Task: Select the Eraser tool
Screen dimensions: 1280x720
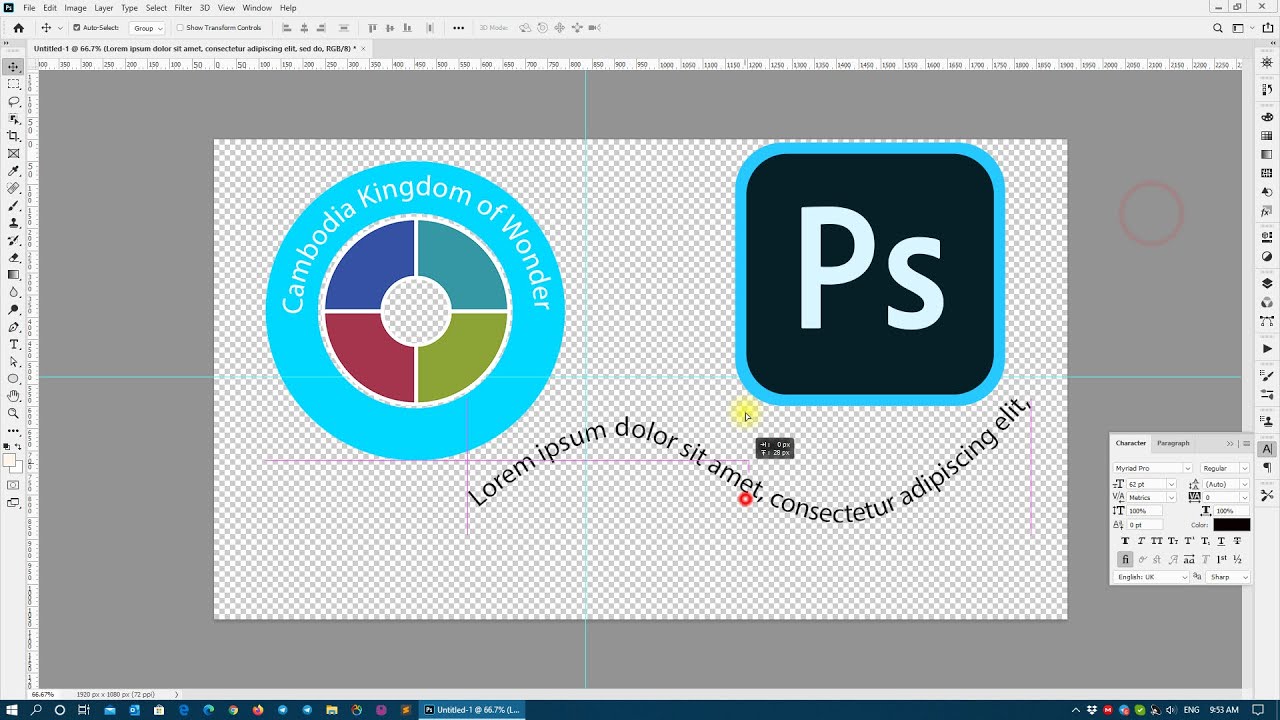Action: tap(13, 257)
